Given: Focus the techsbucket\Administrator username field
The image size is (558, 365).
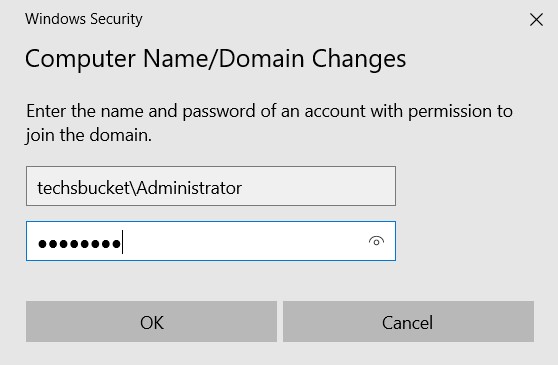Looking at the screenshot, I should point(211,186).
